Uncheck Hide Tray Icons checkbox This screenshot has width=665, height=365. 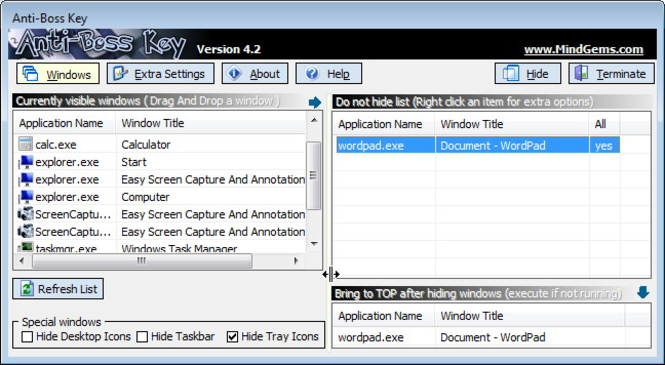[x=232, y=337]
